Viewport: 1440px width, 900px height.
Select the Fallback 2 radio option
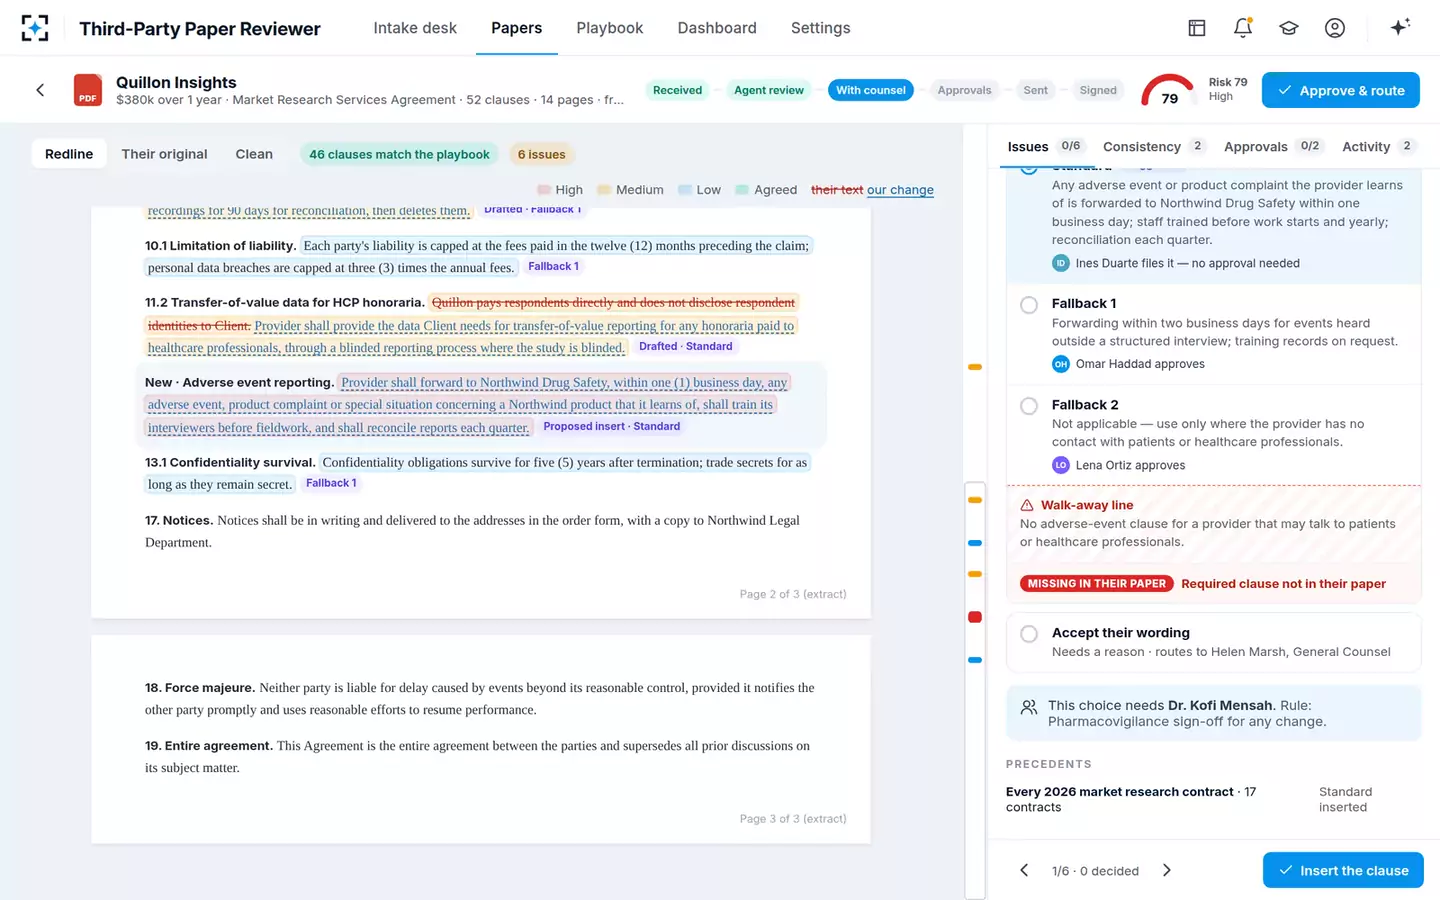tap(1029, 406)
